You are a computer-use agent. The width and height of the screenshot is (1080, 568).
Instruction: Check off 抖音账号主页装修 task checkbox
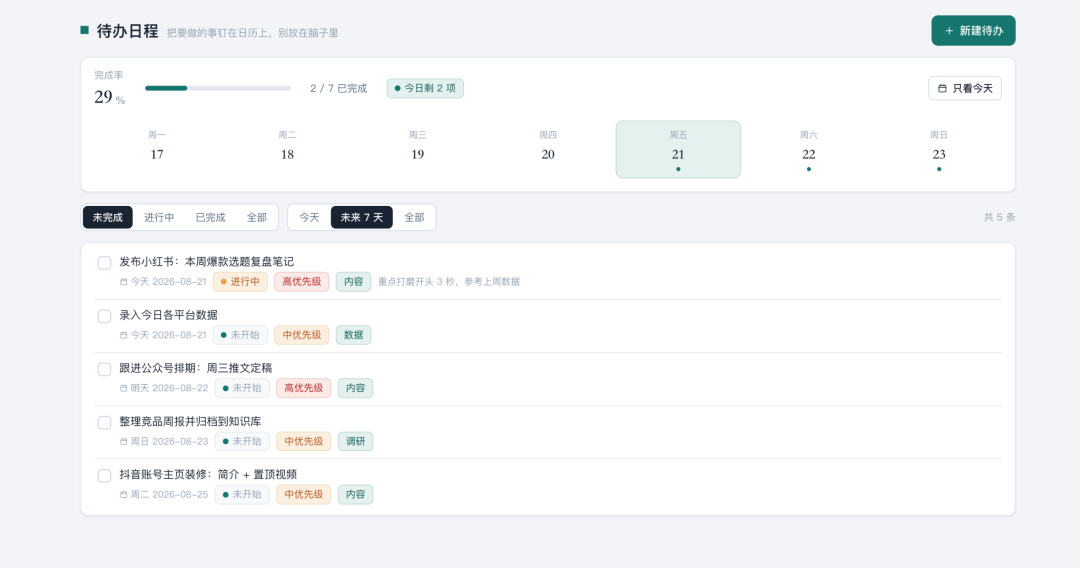pos(104,476)
